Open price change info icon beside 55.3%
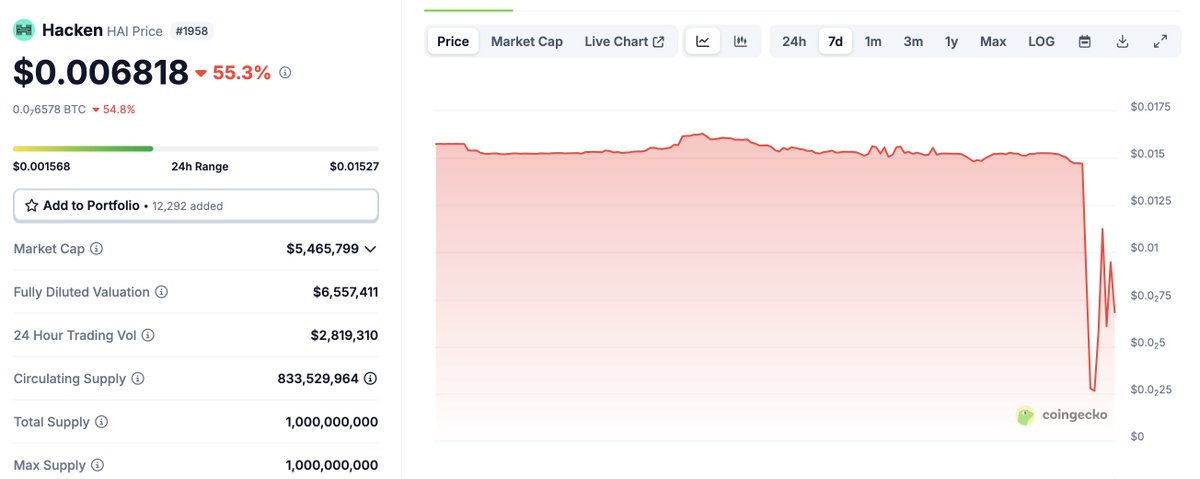1200x479 pixels. [x=285, y=73]
